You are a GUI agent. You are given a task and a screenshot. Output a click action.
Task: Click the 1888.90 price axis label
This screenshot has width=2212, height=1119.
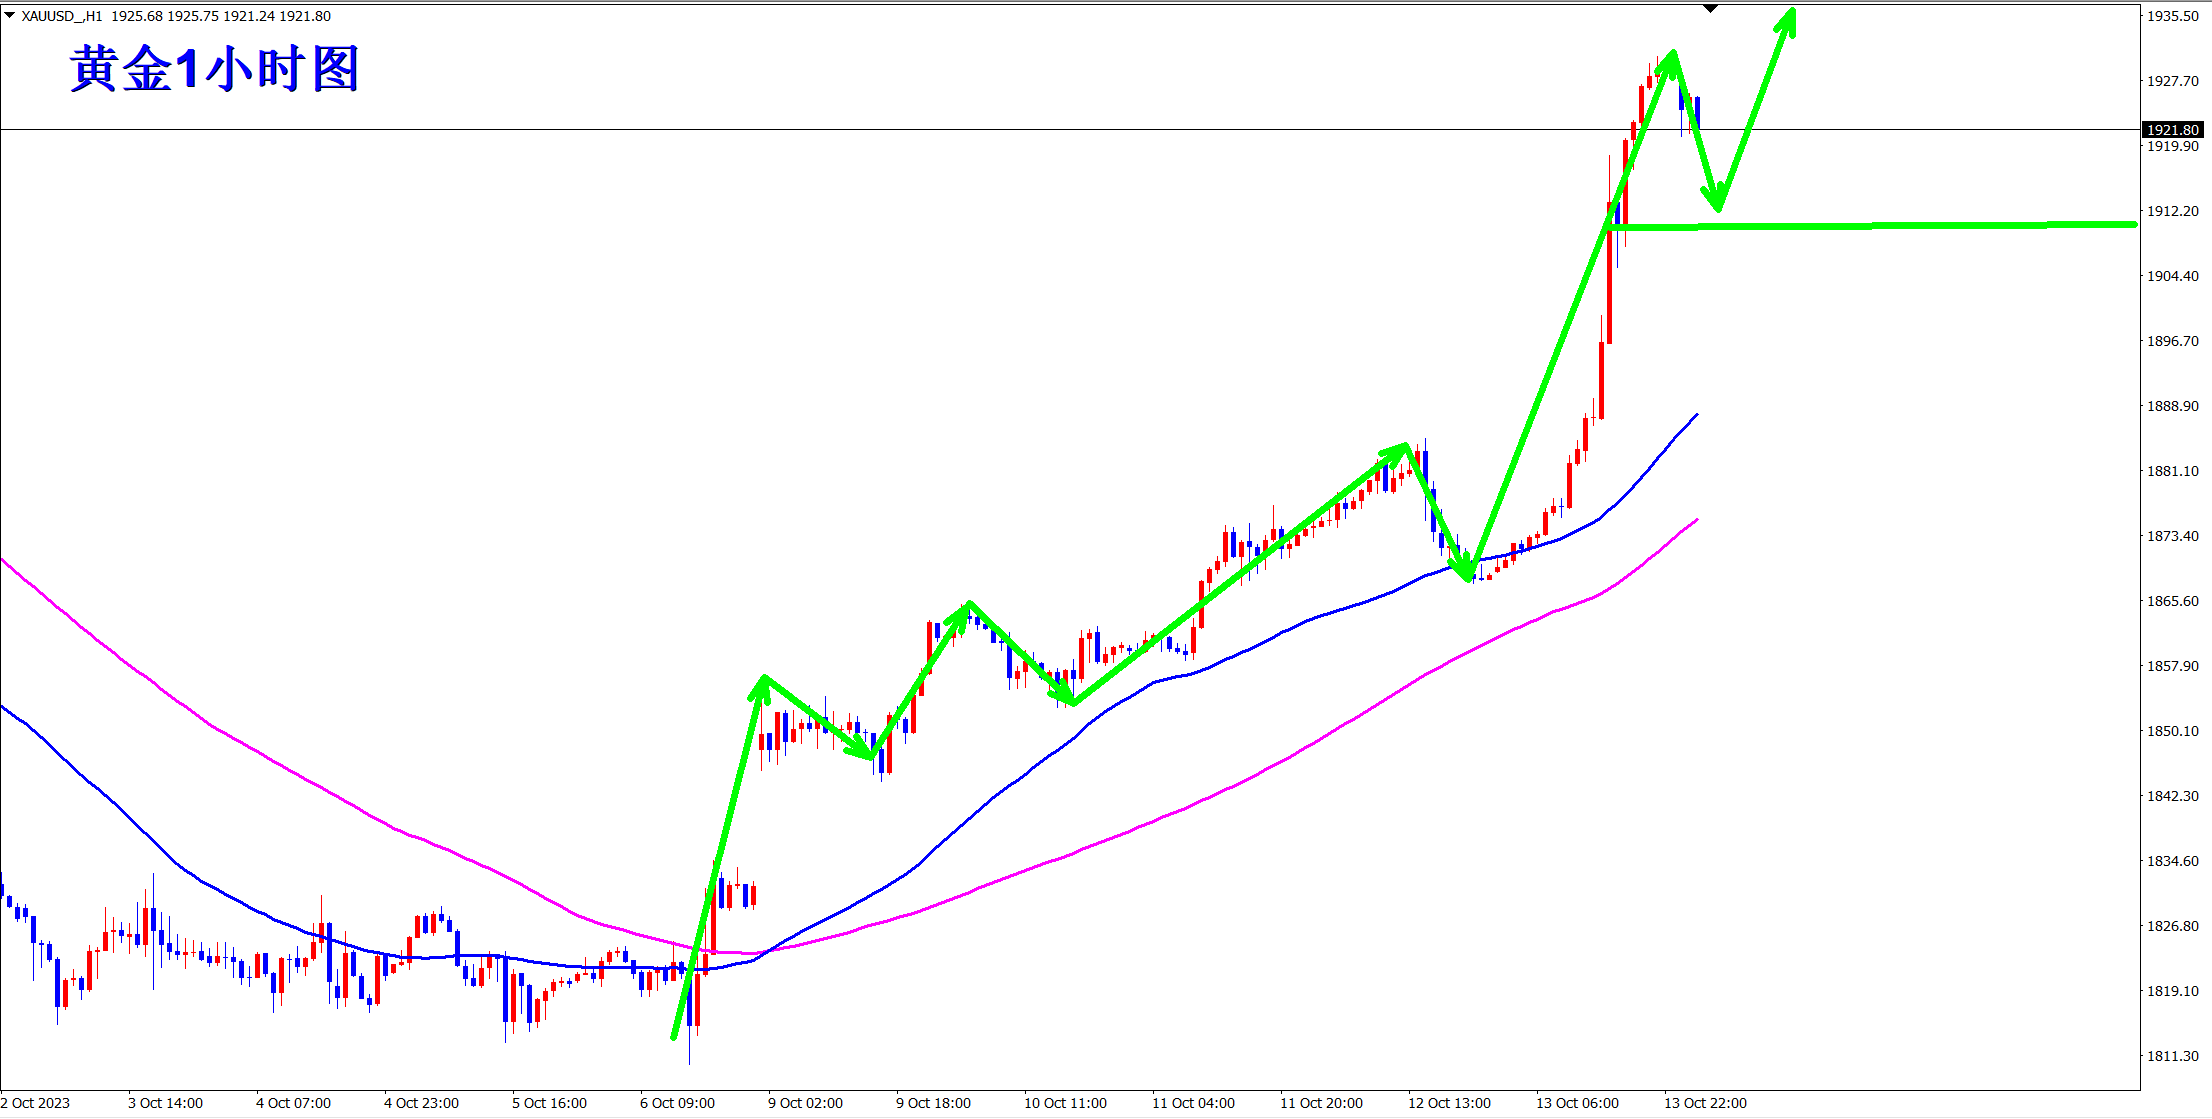(x=2173, y=406)
